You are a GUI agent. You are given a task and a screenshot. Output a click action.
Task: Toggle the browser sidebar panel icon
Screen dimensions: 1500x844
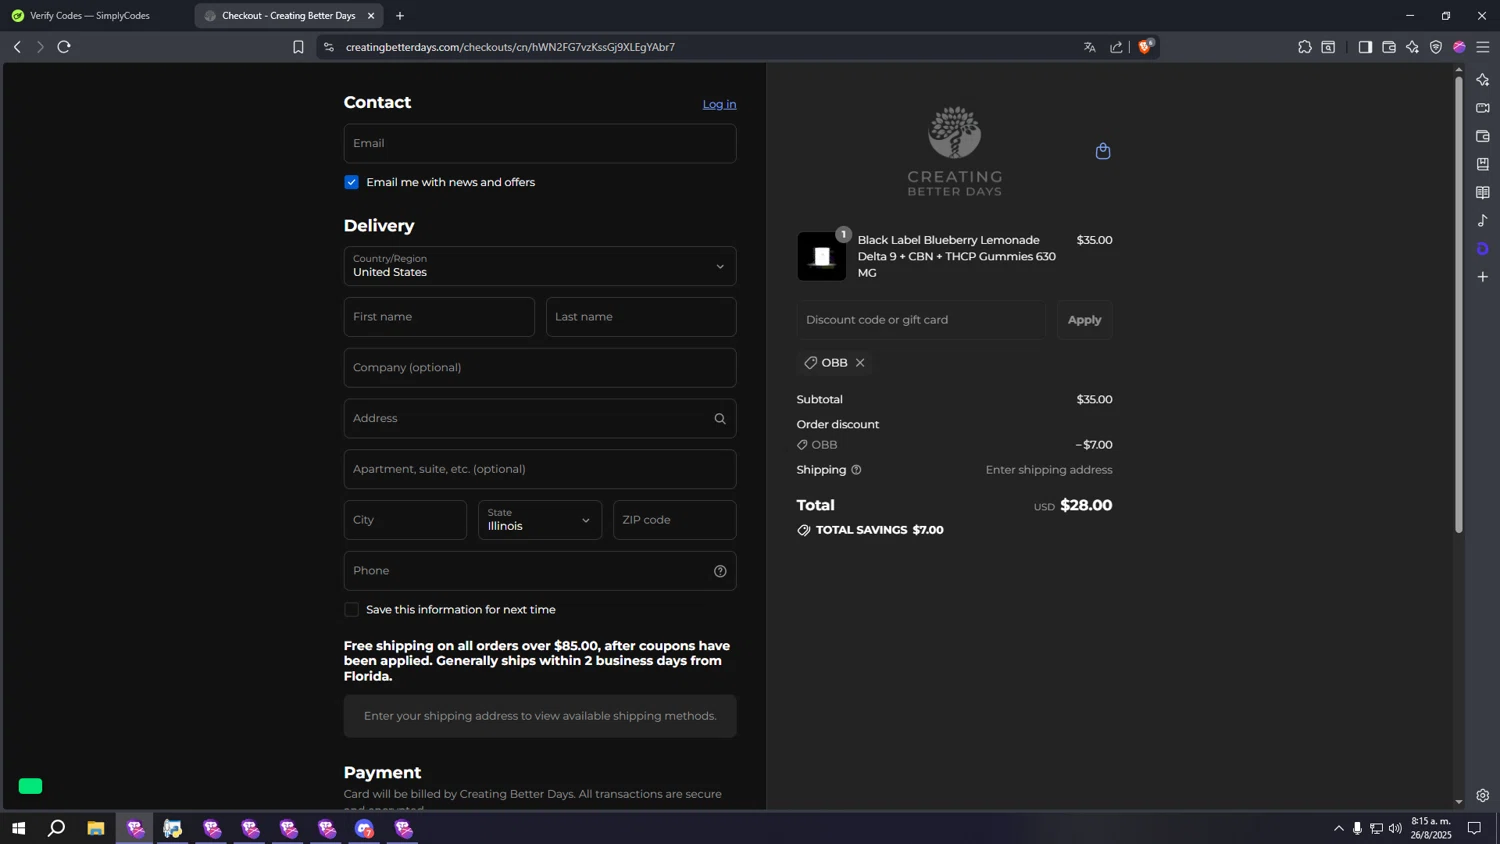click(x=1365, y=47)
